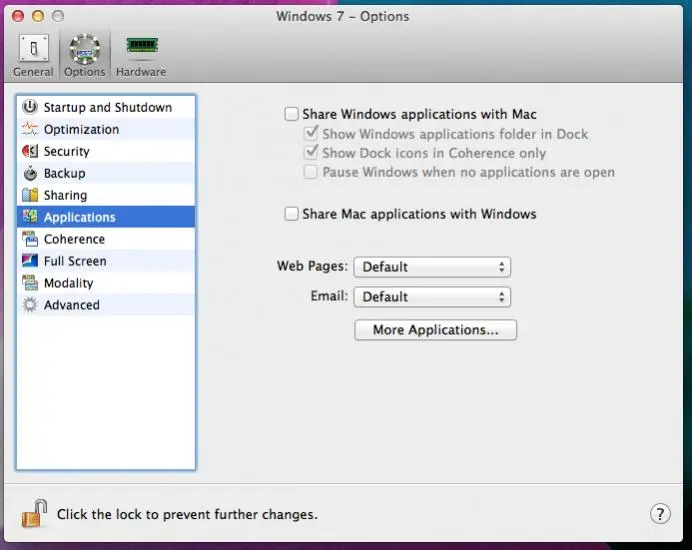This screenshot has width=692, height=550.
Task: Select Optimization in the sidebar list
Action: point(81,129)
